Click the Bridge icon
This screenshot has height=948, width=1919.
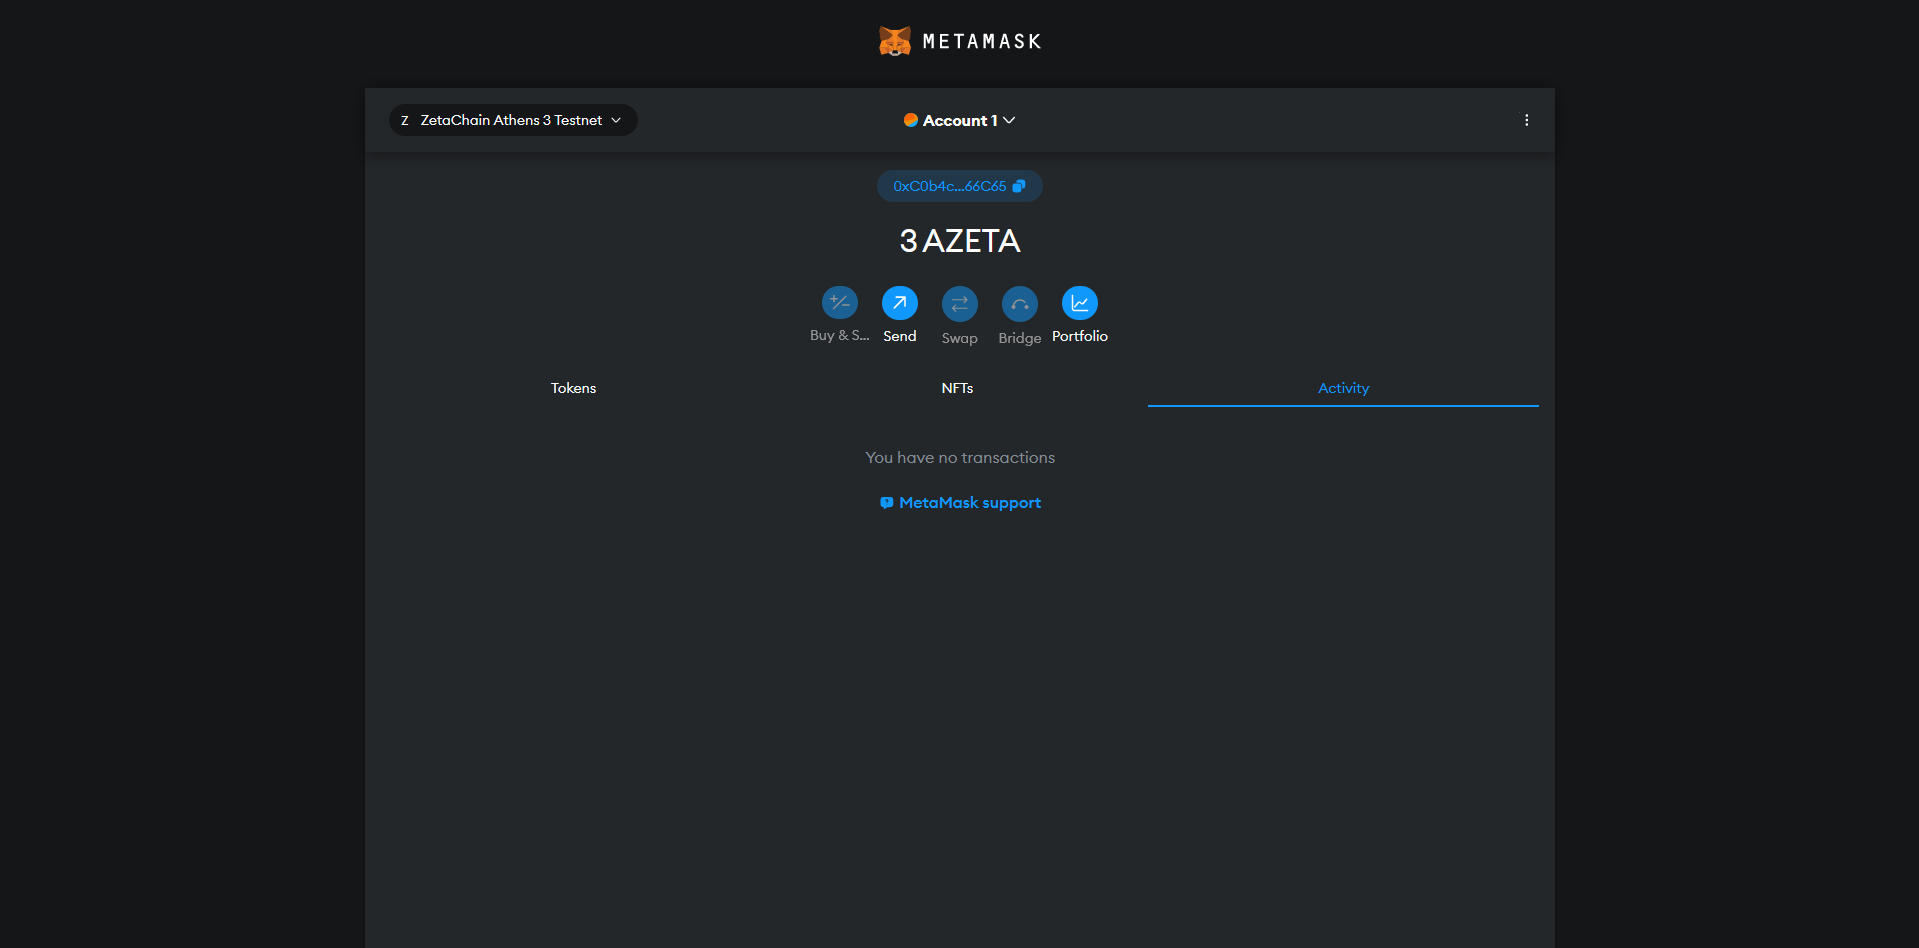point(1019,303)
